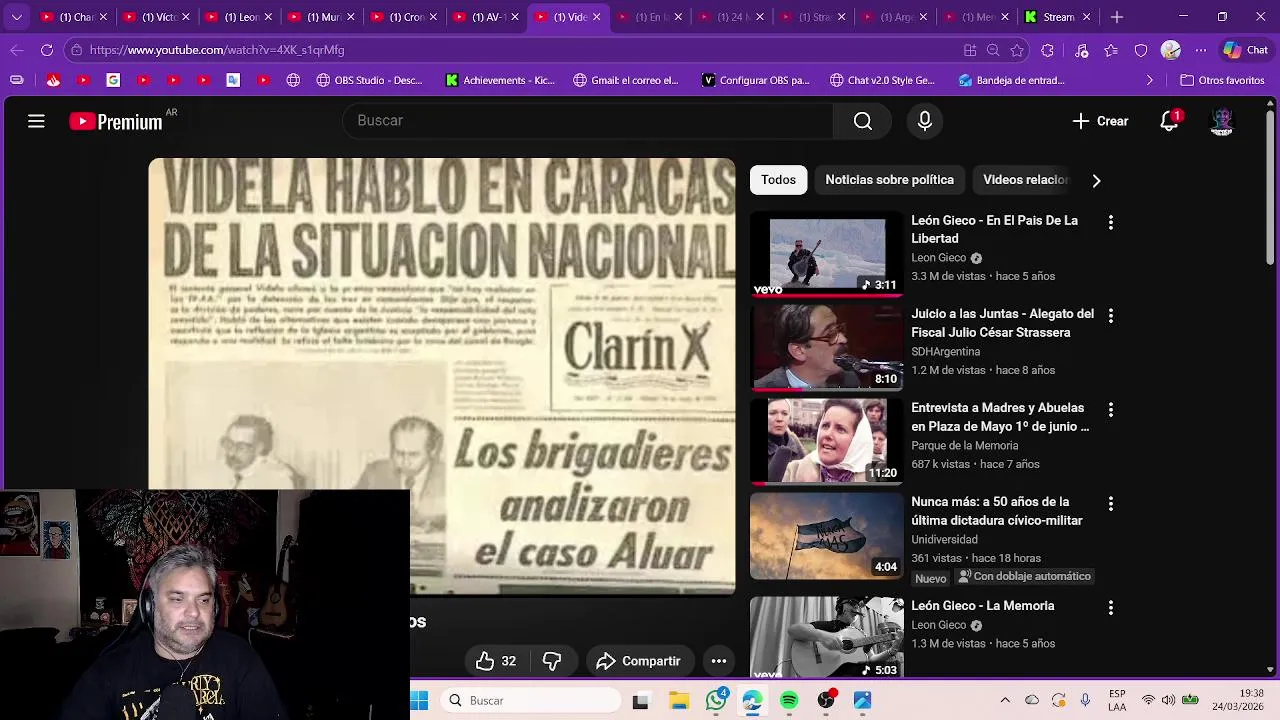Go back with browser back arrow
1280x720 pixels.
pos(17,50)
